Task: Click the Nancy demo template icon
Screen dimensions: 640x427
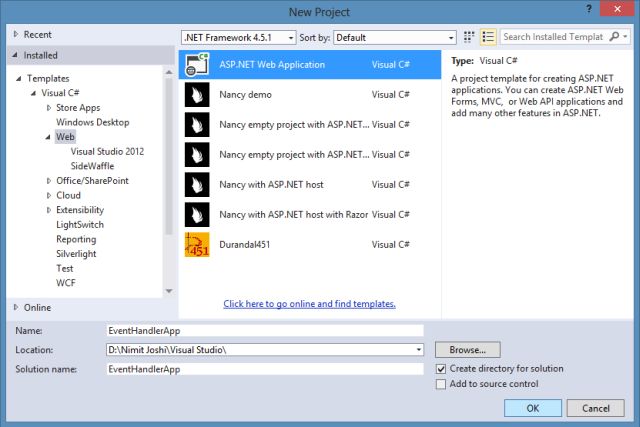Action: point(197,95)
